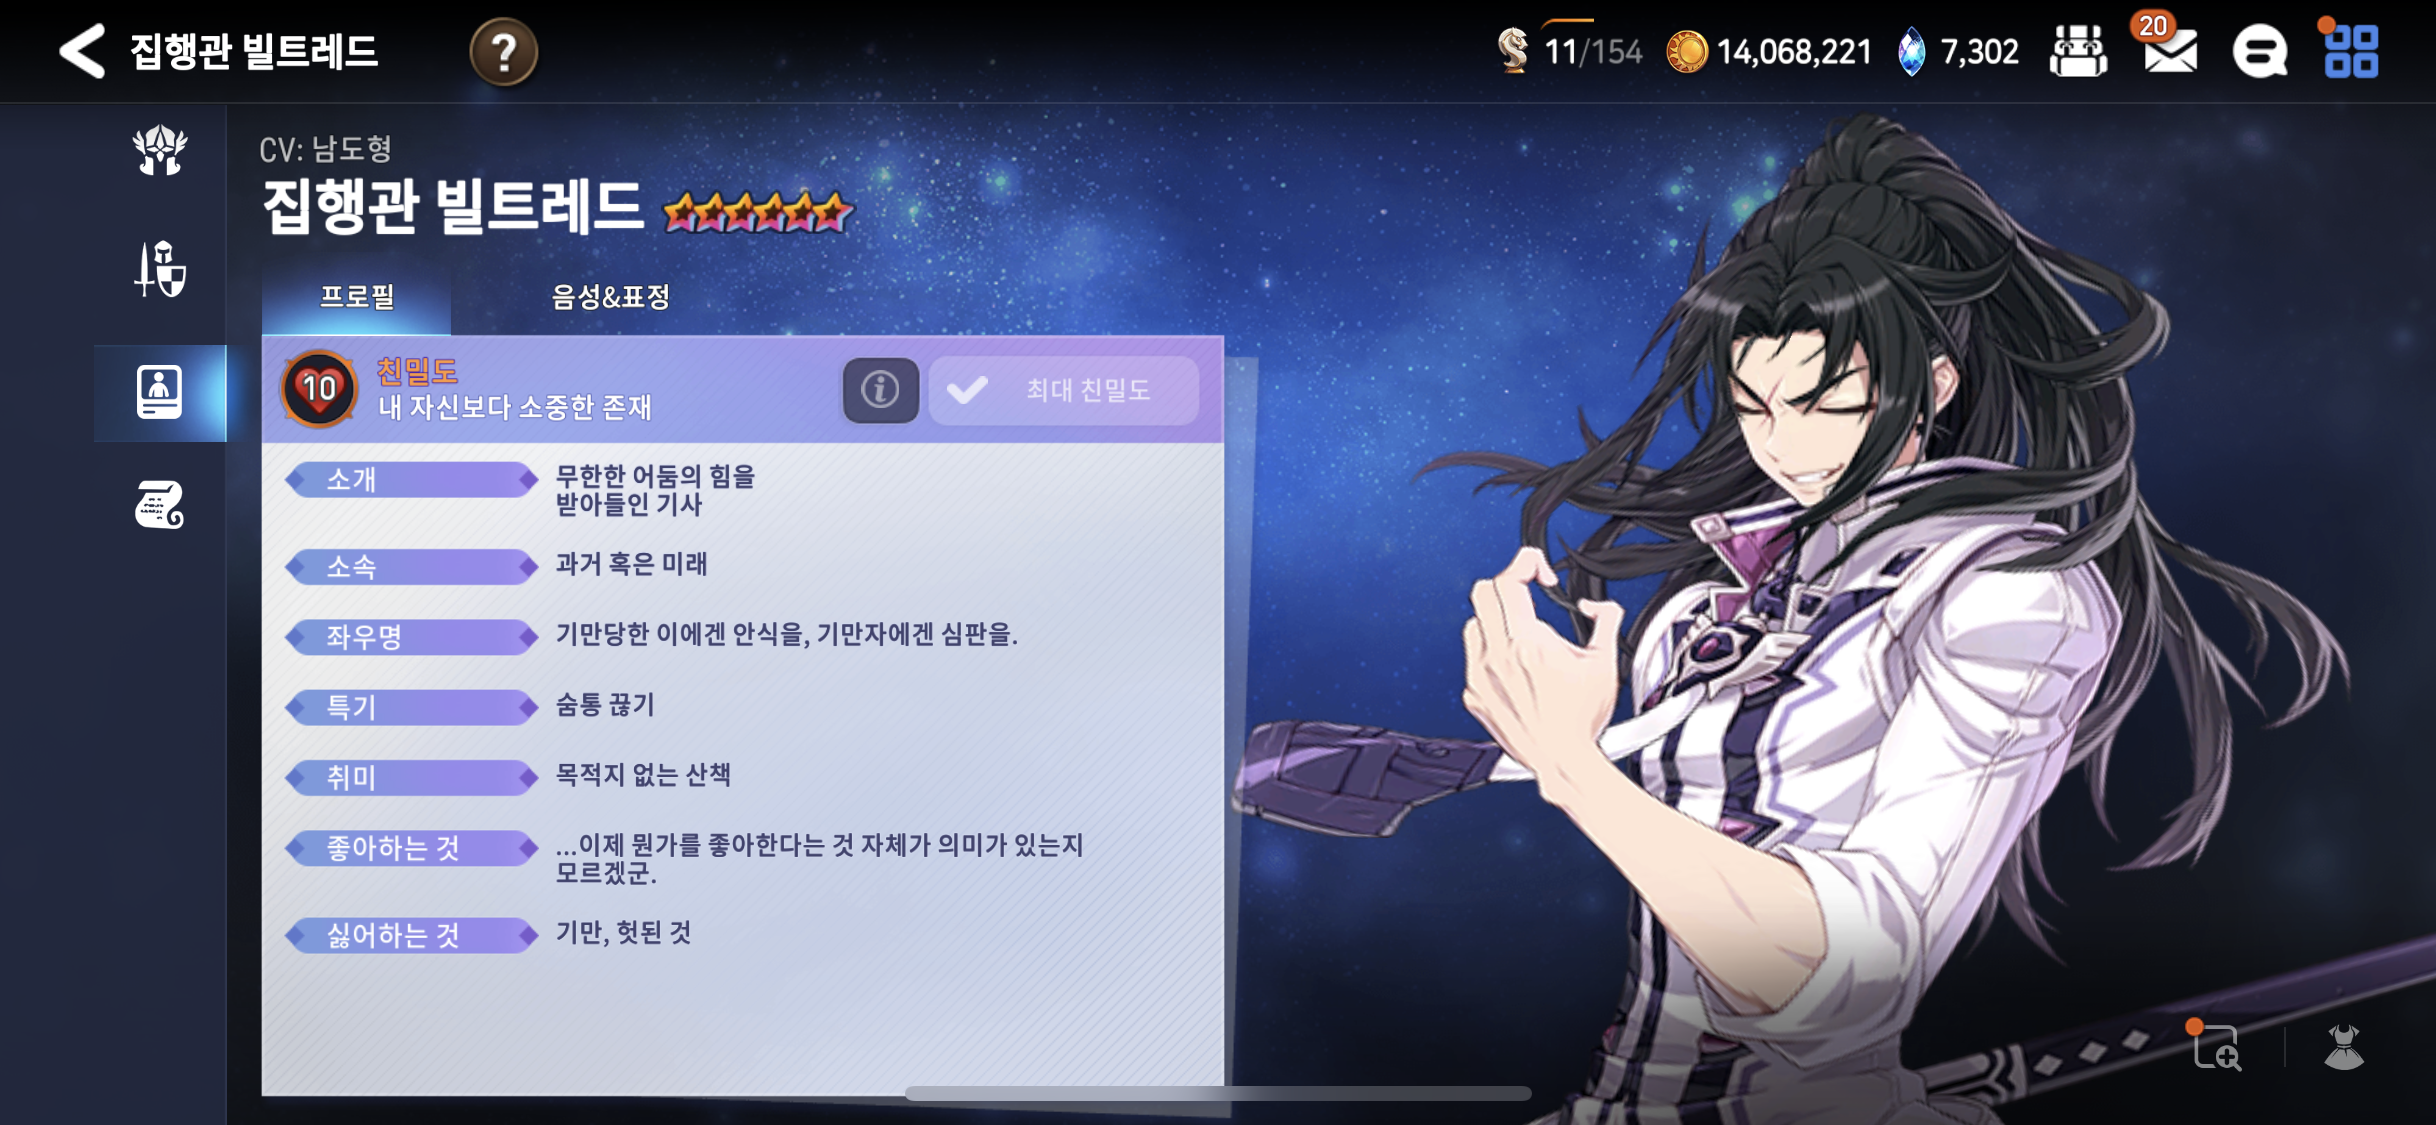Open the guild castle icon
The height and width of the screenshot is (1125, 2436).
click(2079, 51)
